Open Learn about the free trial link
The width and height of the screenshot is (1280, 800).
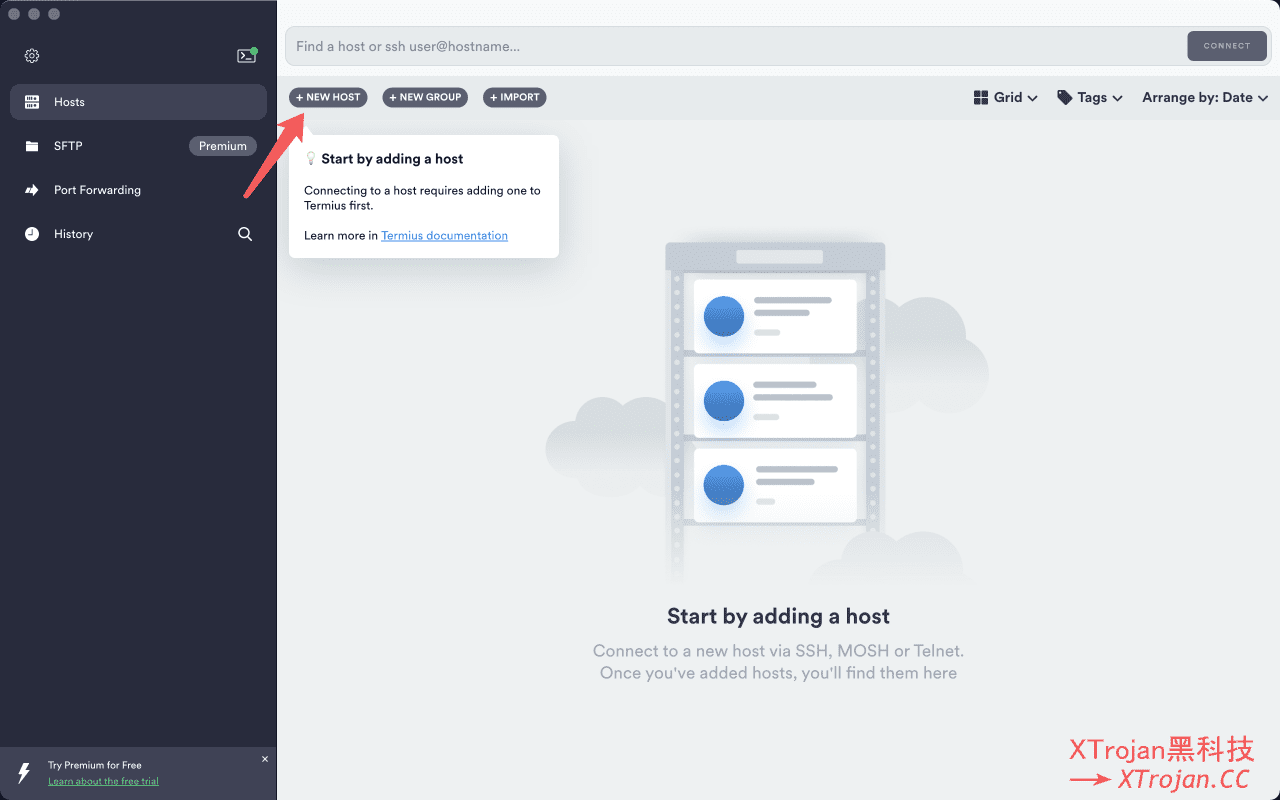point(103,781)
